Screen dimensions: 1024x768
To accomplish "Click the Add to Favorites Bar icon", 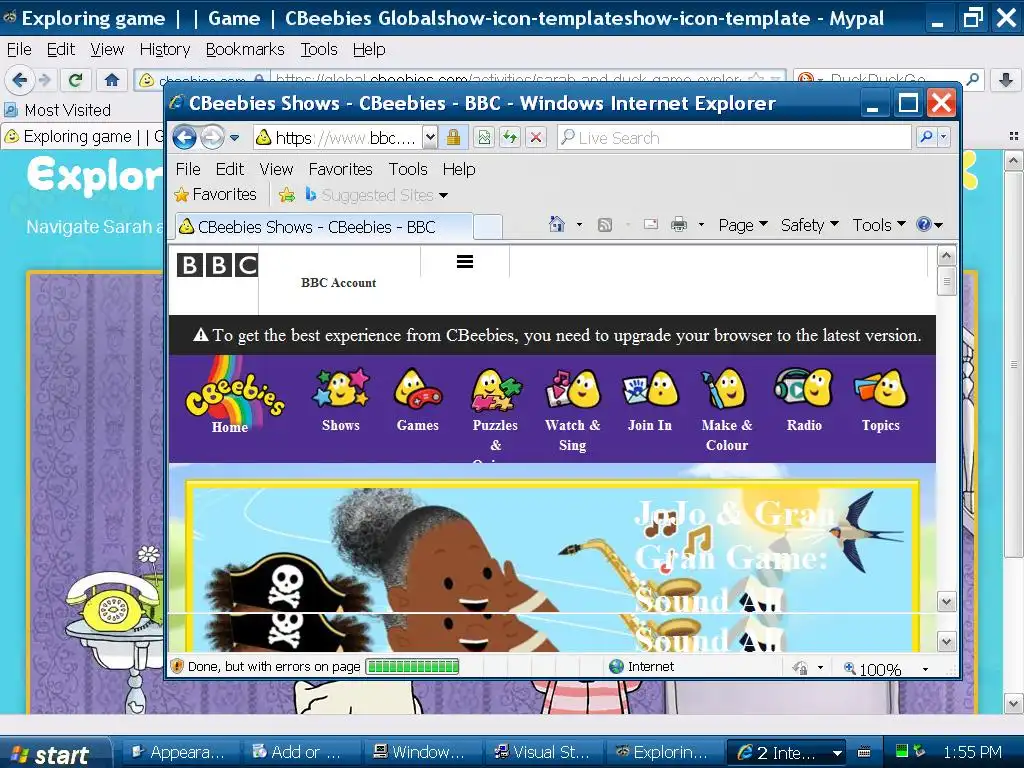I will (x=286, y=195).
